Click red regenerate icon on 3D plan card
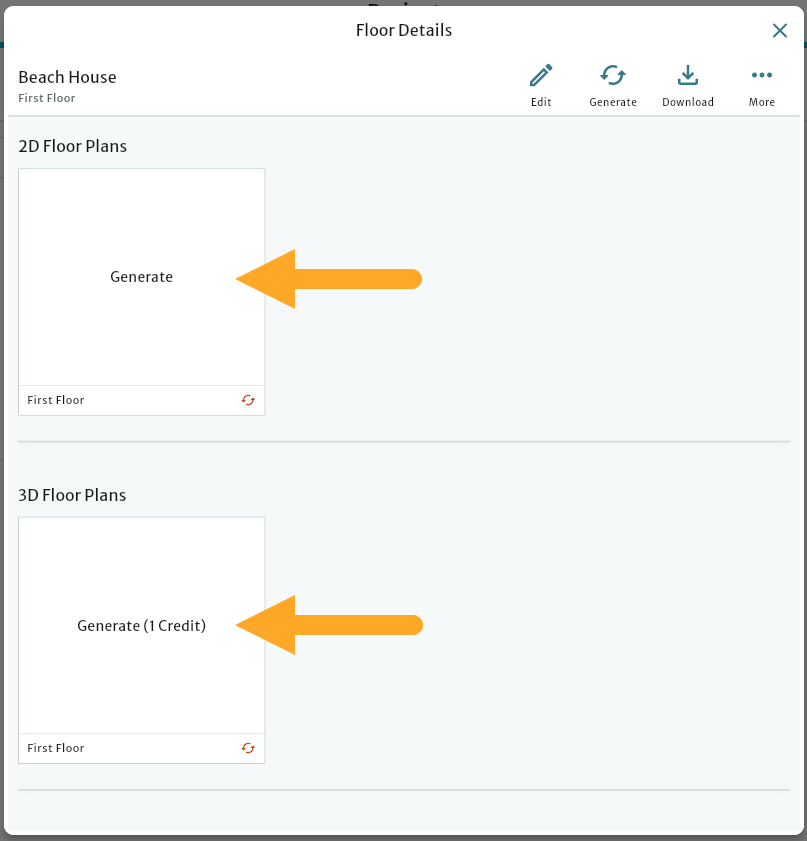807x841 pixels. tap(248, 748)
